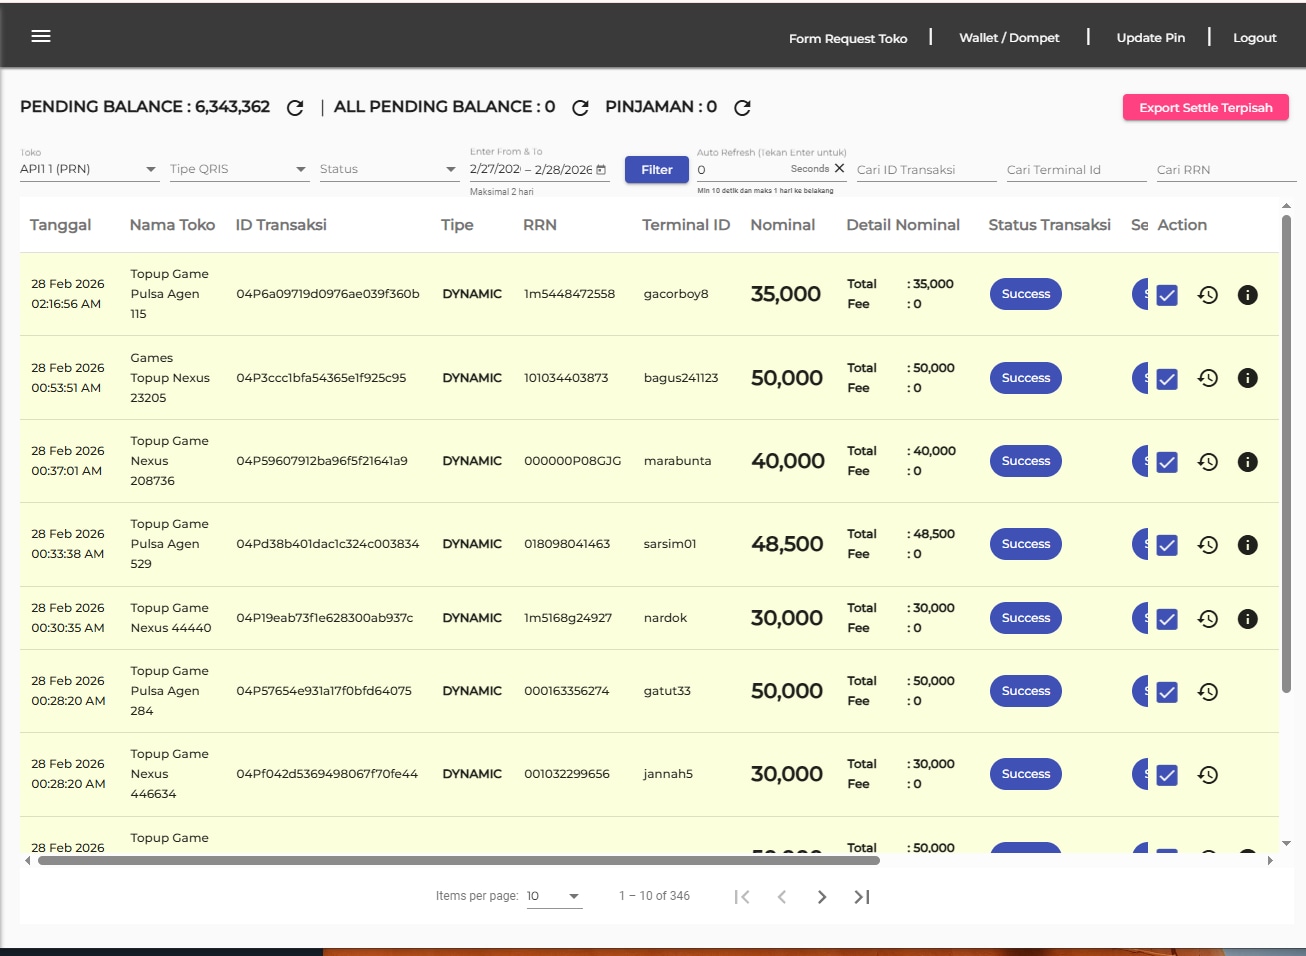Toggle the checkbox for the sarsim01 row

pyautogui.click(x=1167, y=545)
